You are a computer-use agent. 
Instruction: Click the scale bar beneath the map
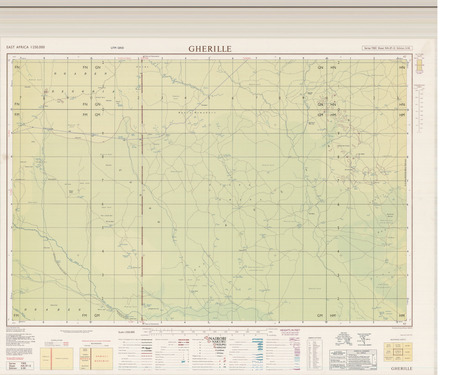(x=208, y=332)
